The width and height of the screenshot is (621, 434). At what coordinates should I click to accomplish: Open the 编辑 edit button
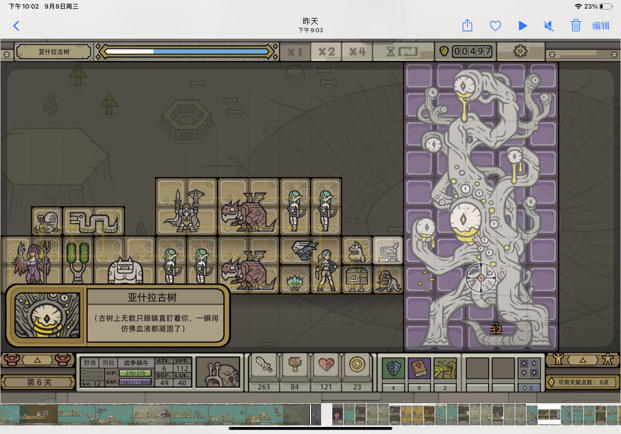tap(601, 26)
